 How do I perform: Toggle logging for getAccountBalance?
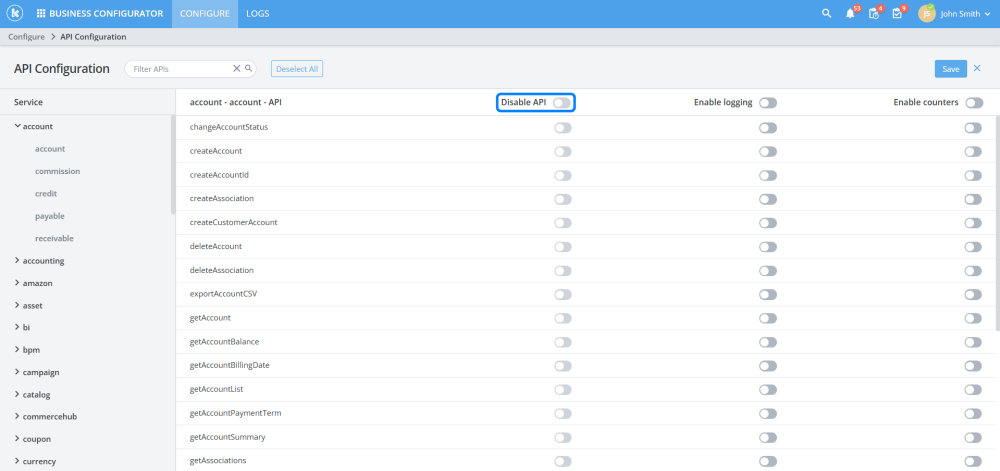point(768,342)
